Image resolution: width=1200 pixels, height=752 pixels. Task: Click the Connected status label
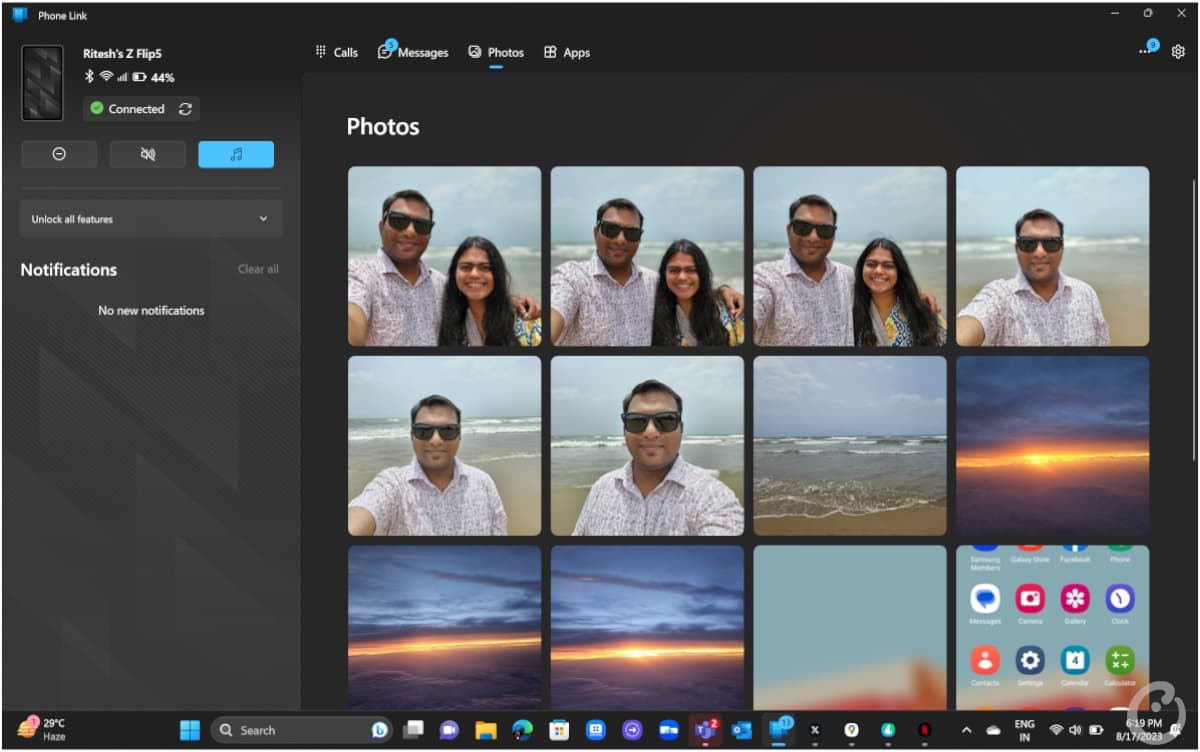pos(136,109)
